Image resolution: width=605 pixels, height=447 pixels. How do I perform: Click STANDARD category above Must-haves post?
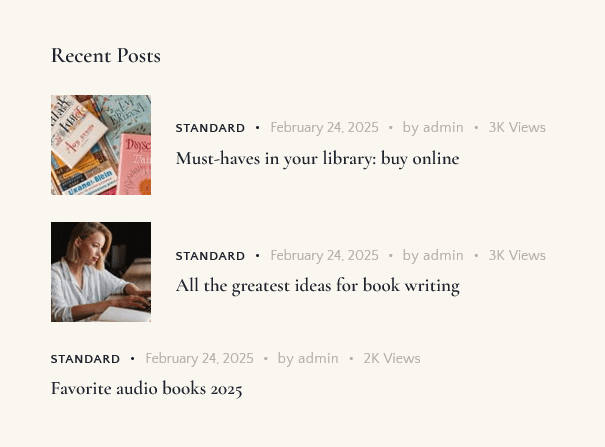pos(210,128)
